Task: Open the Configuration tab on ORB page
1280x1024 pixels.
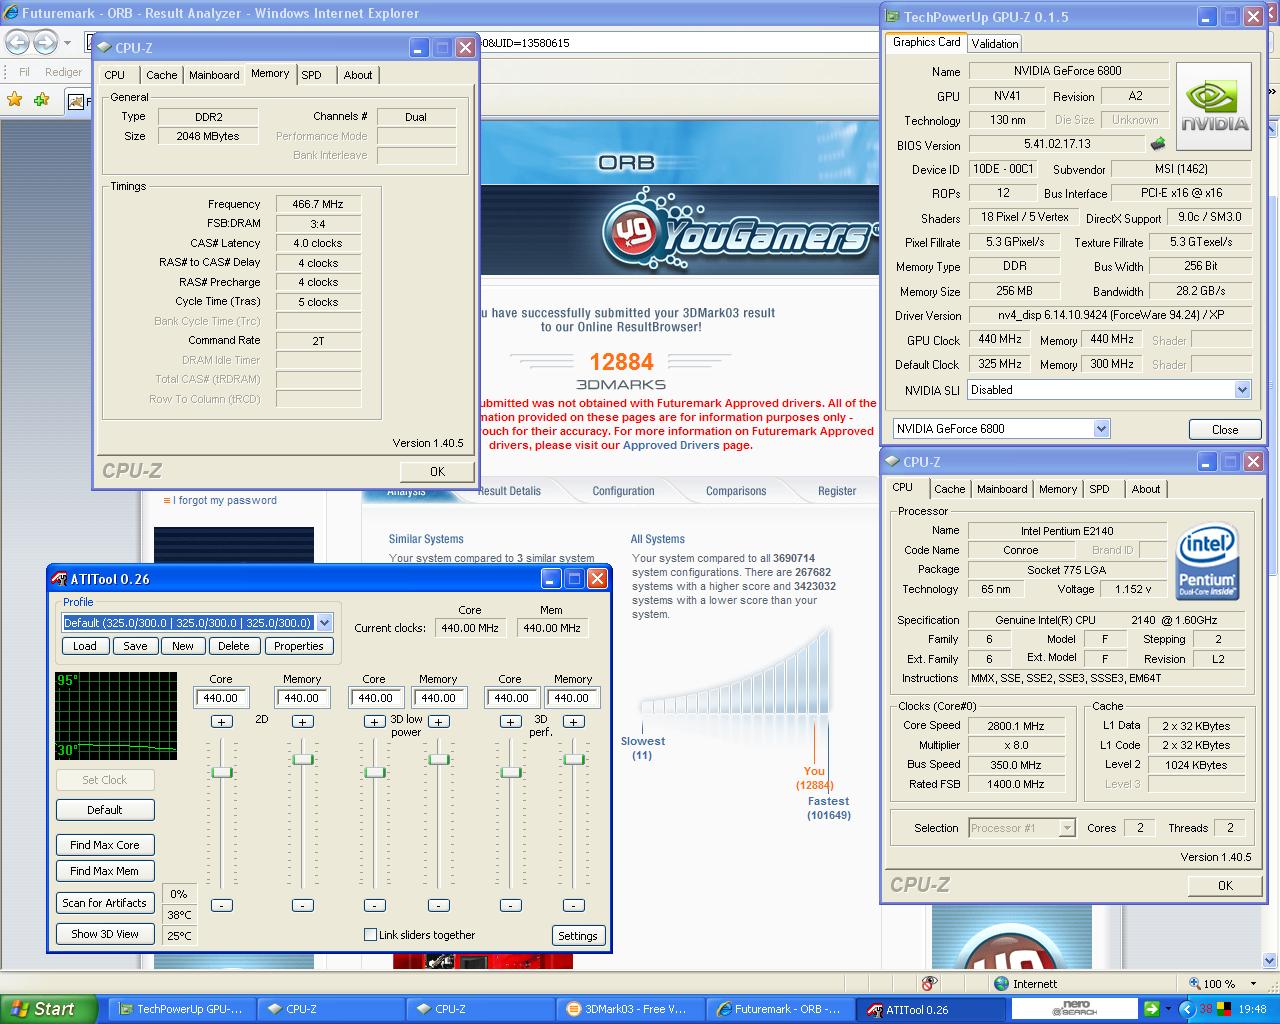Action: point(623,491)
